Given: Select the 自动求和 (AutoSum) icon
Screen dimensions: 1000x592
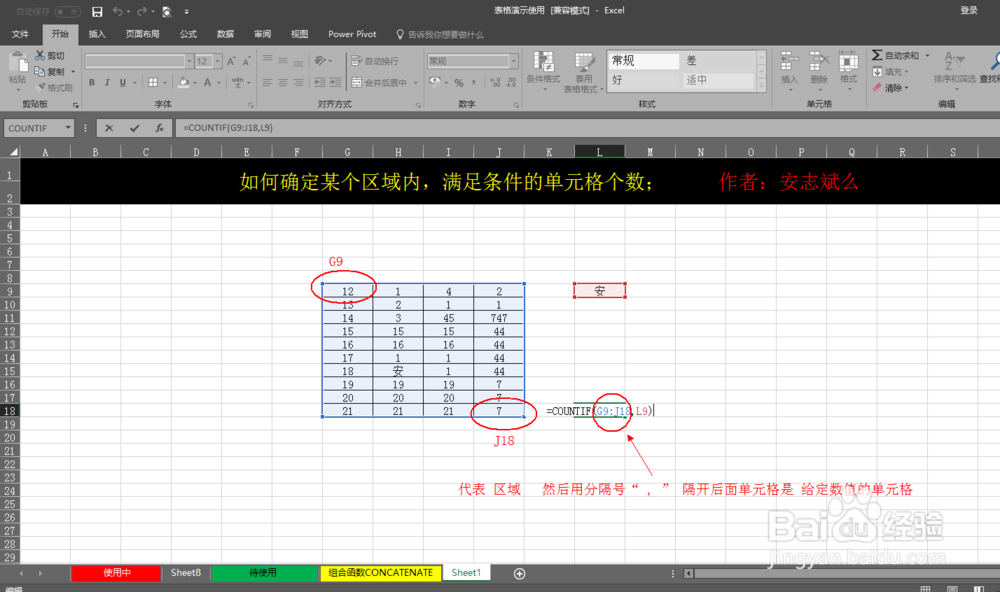Looking at the screenshot, I should [x=877, y=54].
